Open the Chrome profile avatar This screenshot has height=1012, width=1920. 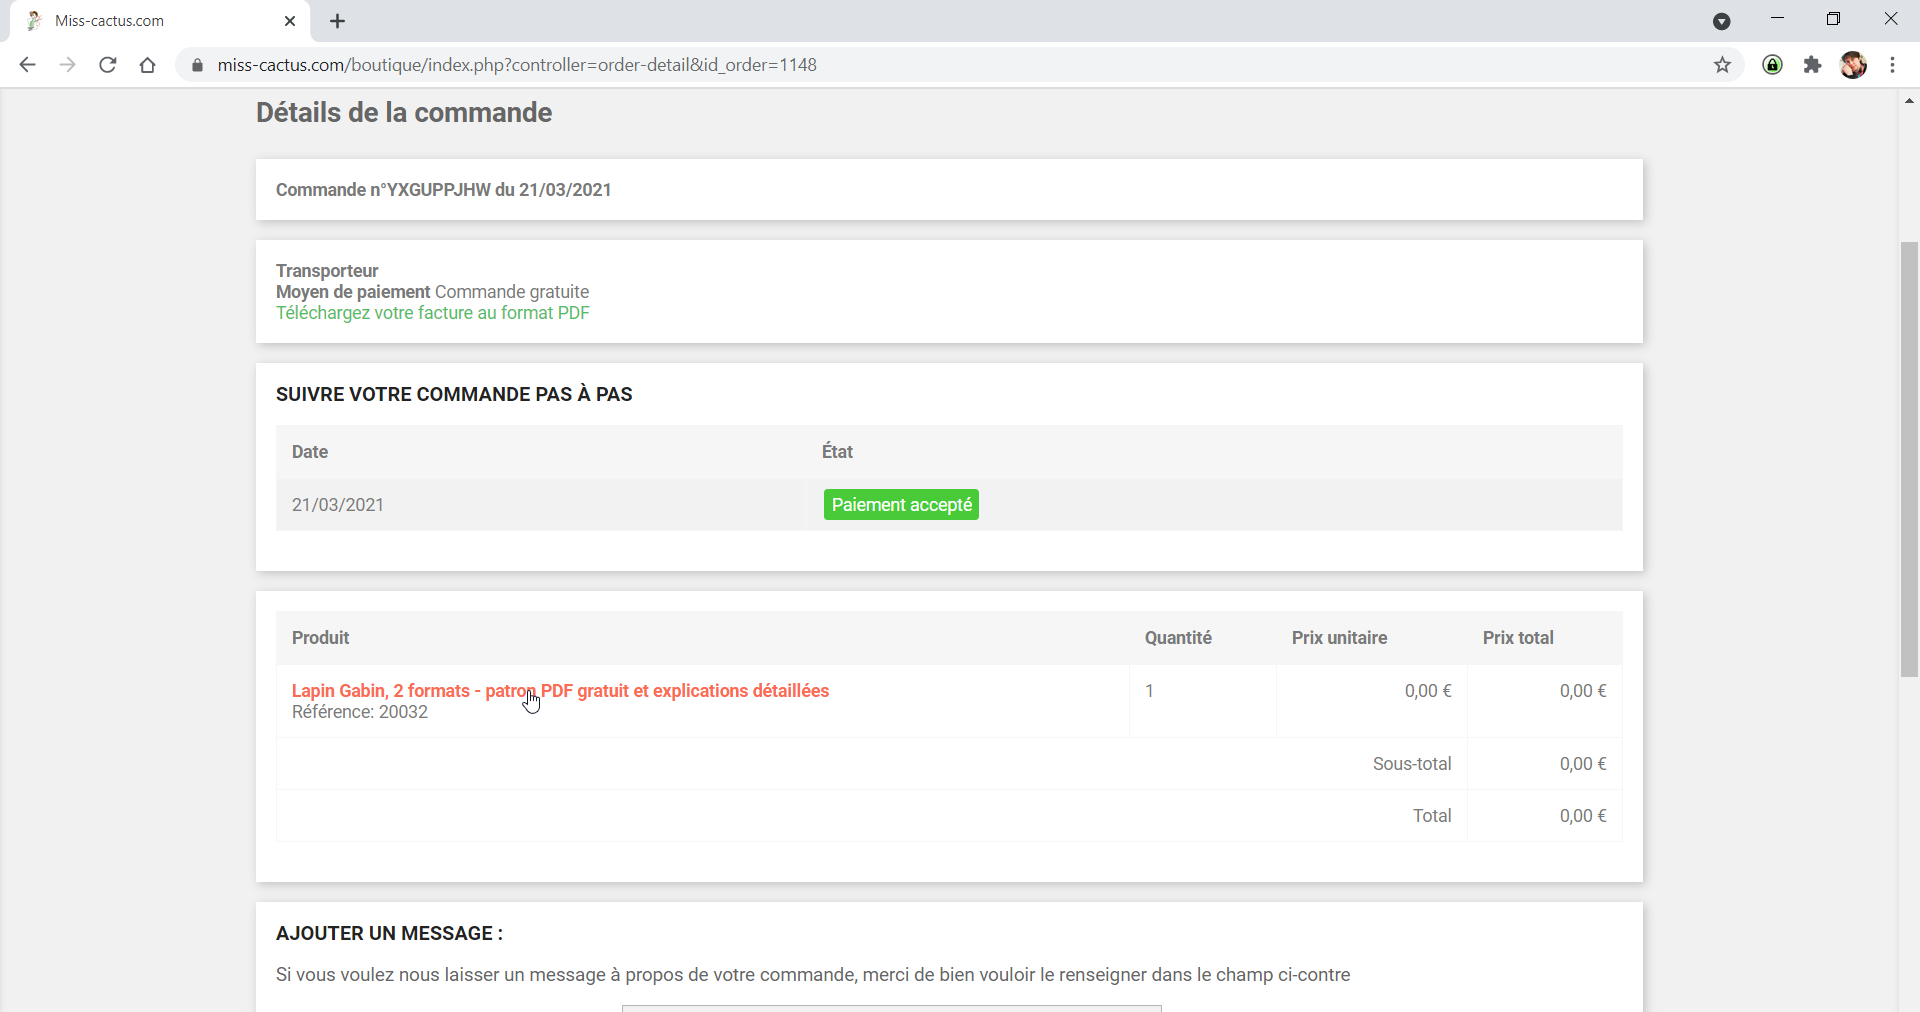[1853, 65]
